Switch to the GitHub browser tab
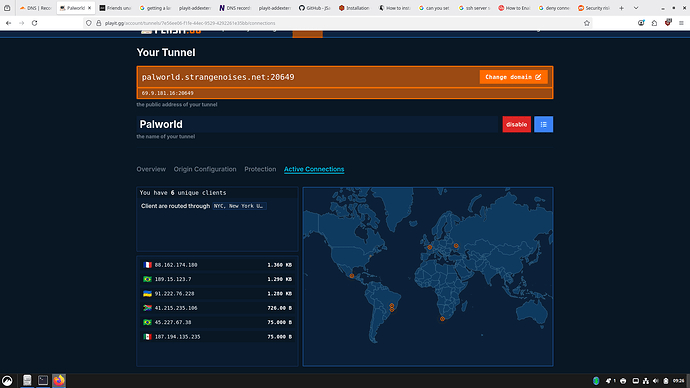Viewport: 690px width, 388px height. point(315,8)
